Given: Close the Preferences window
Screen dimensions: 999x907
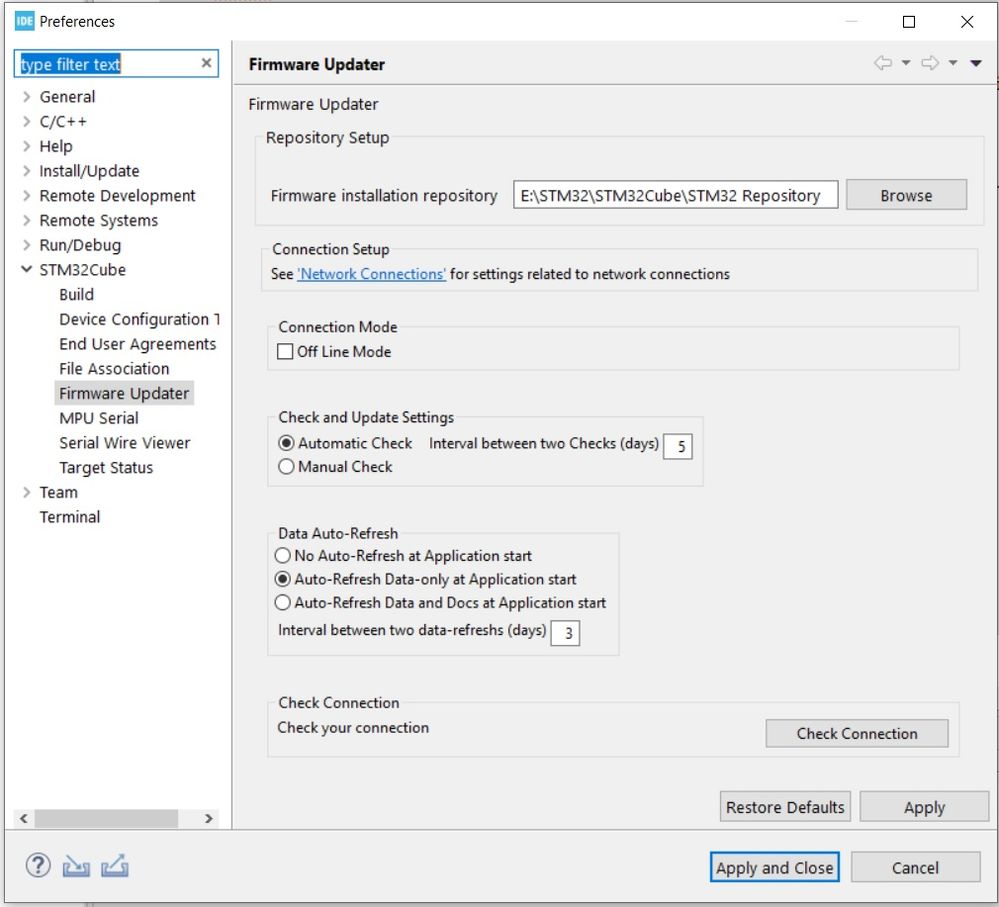Looking at the screenshot, I should pyautogui.click(x=967, y=22).
